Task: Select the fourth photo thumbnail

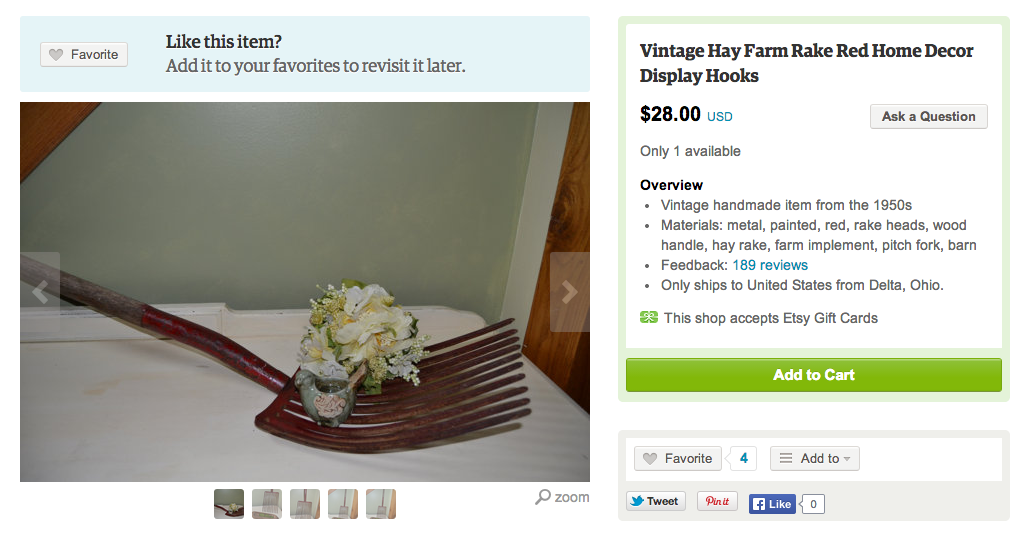Action: 343,504
